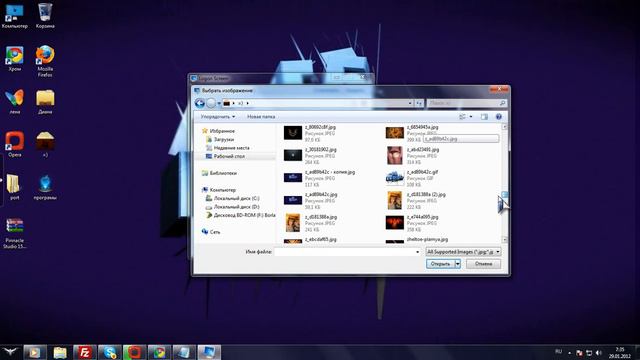Expand the Открыть button's split arrow
640x360 pixels.
[x=458, y=264]
